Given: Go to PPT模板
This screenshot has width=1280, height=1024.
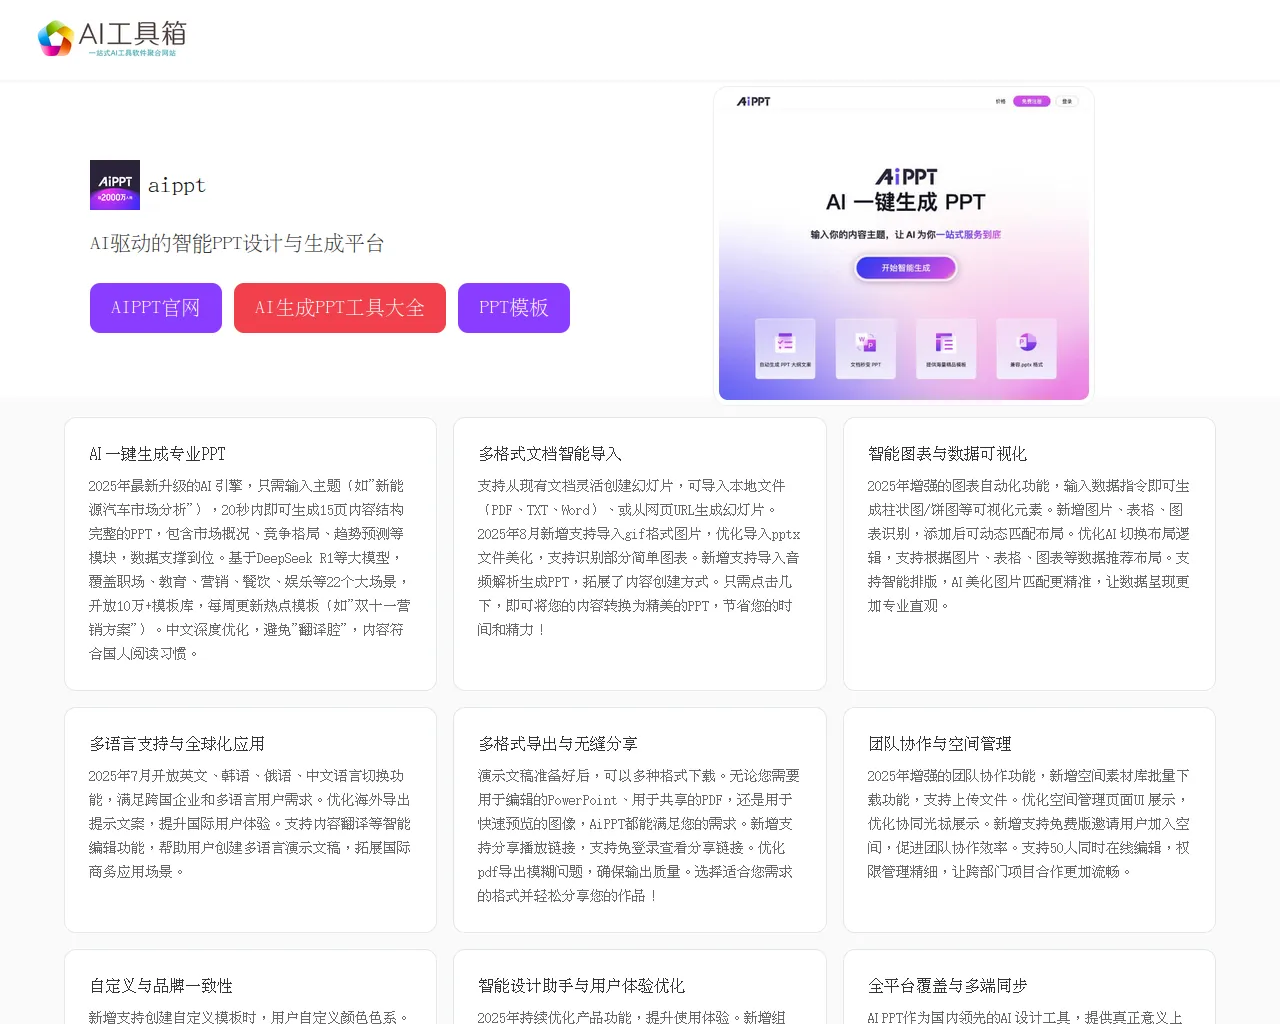Looking at the screenshot, I should click(514, 308).
